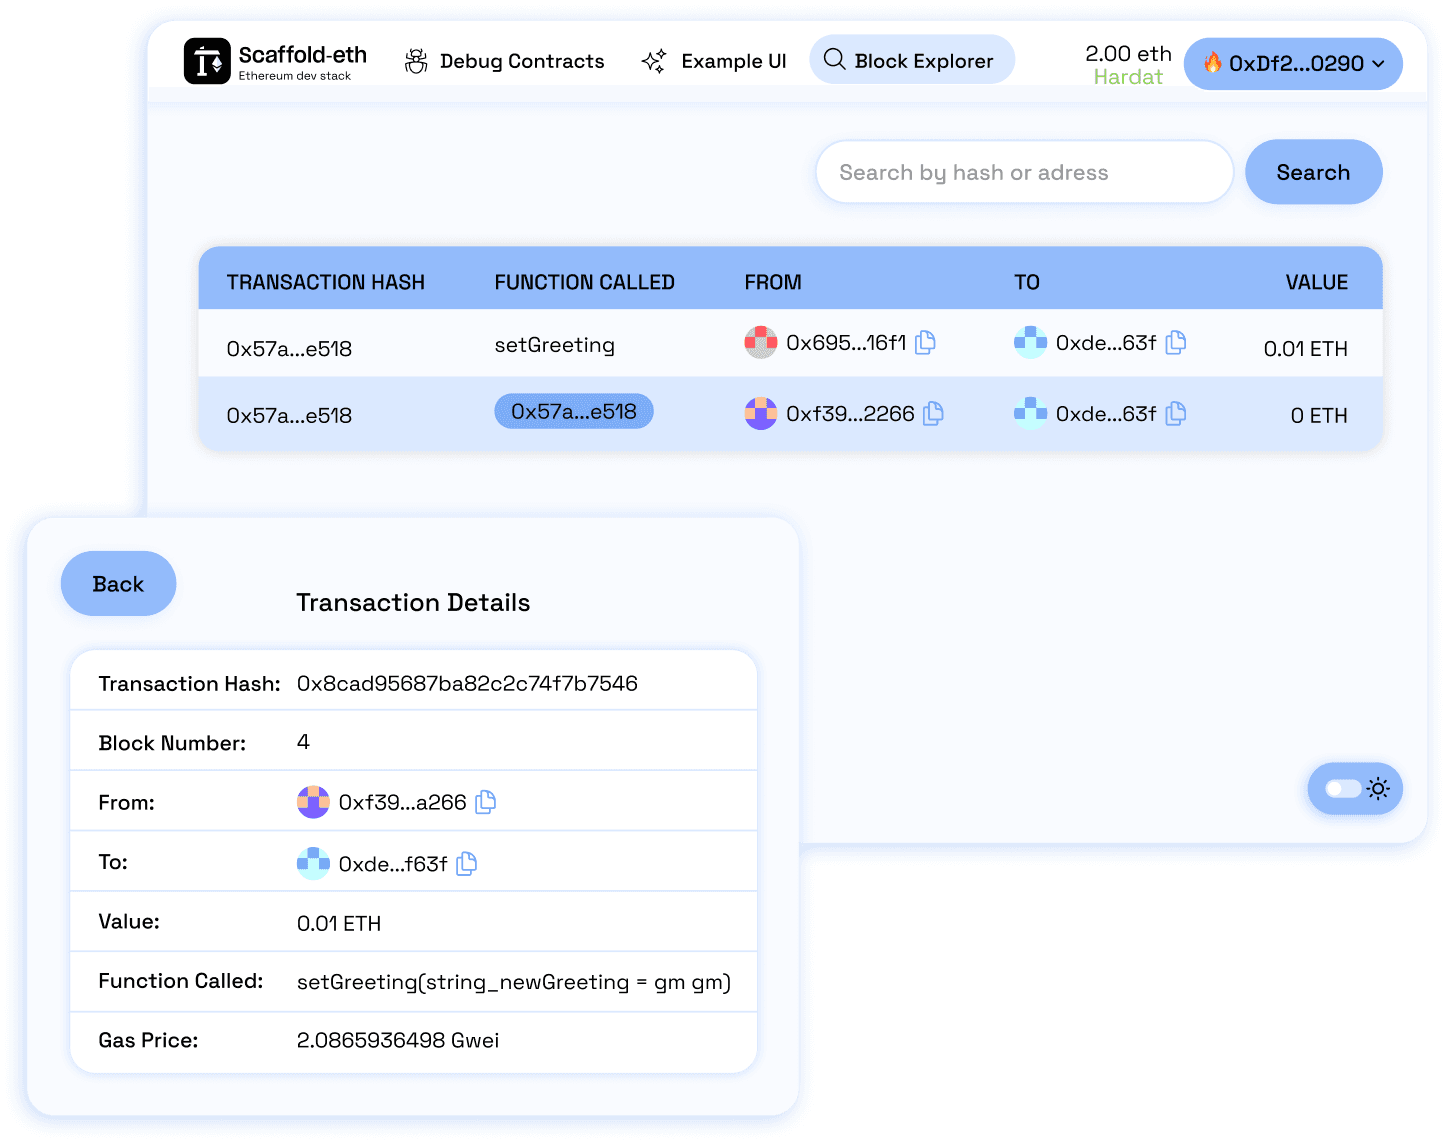
Task: Copy the 0xf39...a266 address in Transaction Details
Action: (485, 801)
